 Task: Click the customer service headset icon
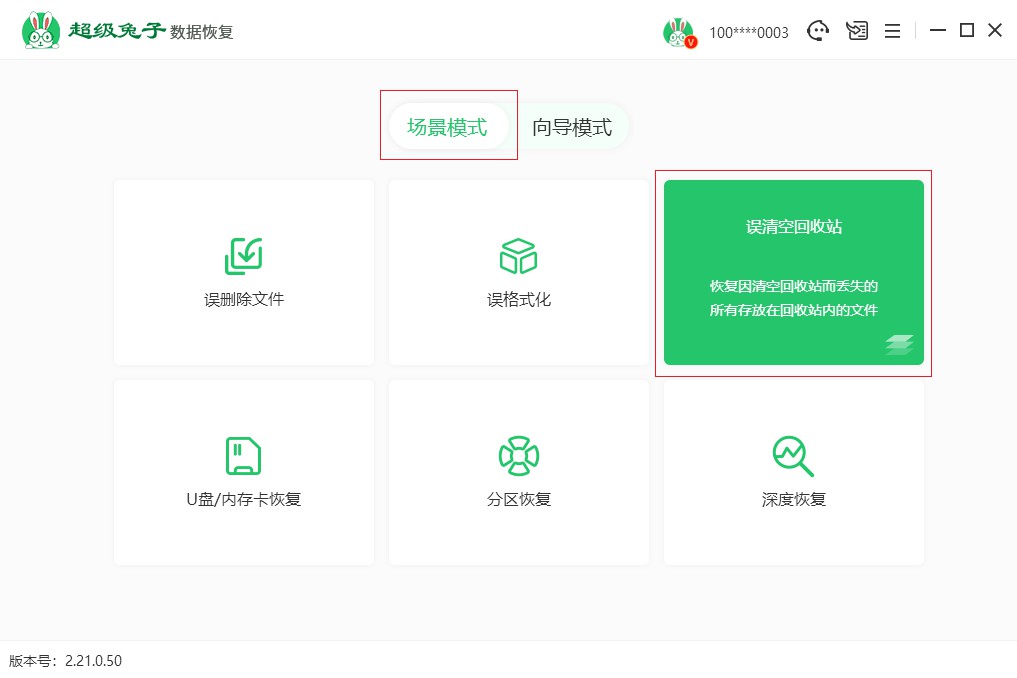point(818,31)
